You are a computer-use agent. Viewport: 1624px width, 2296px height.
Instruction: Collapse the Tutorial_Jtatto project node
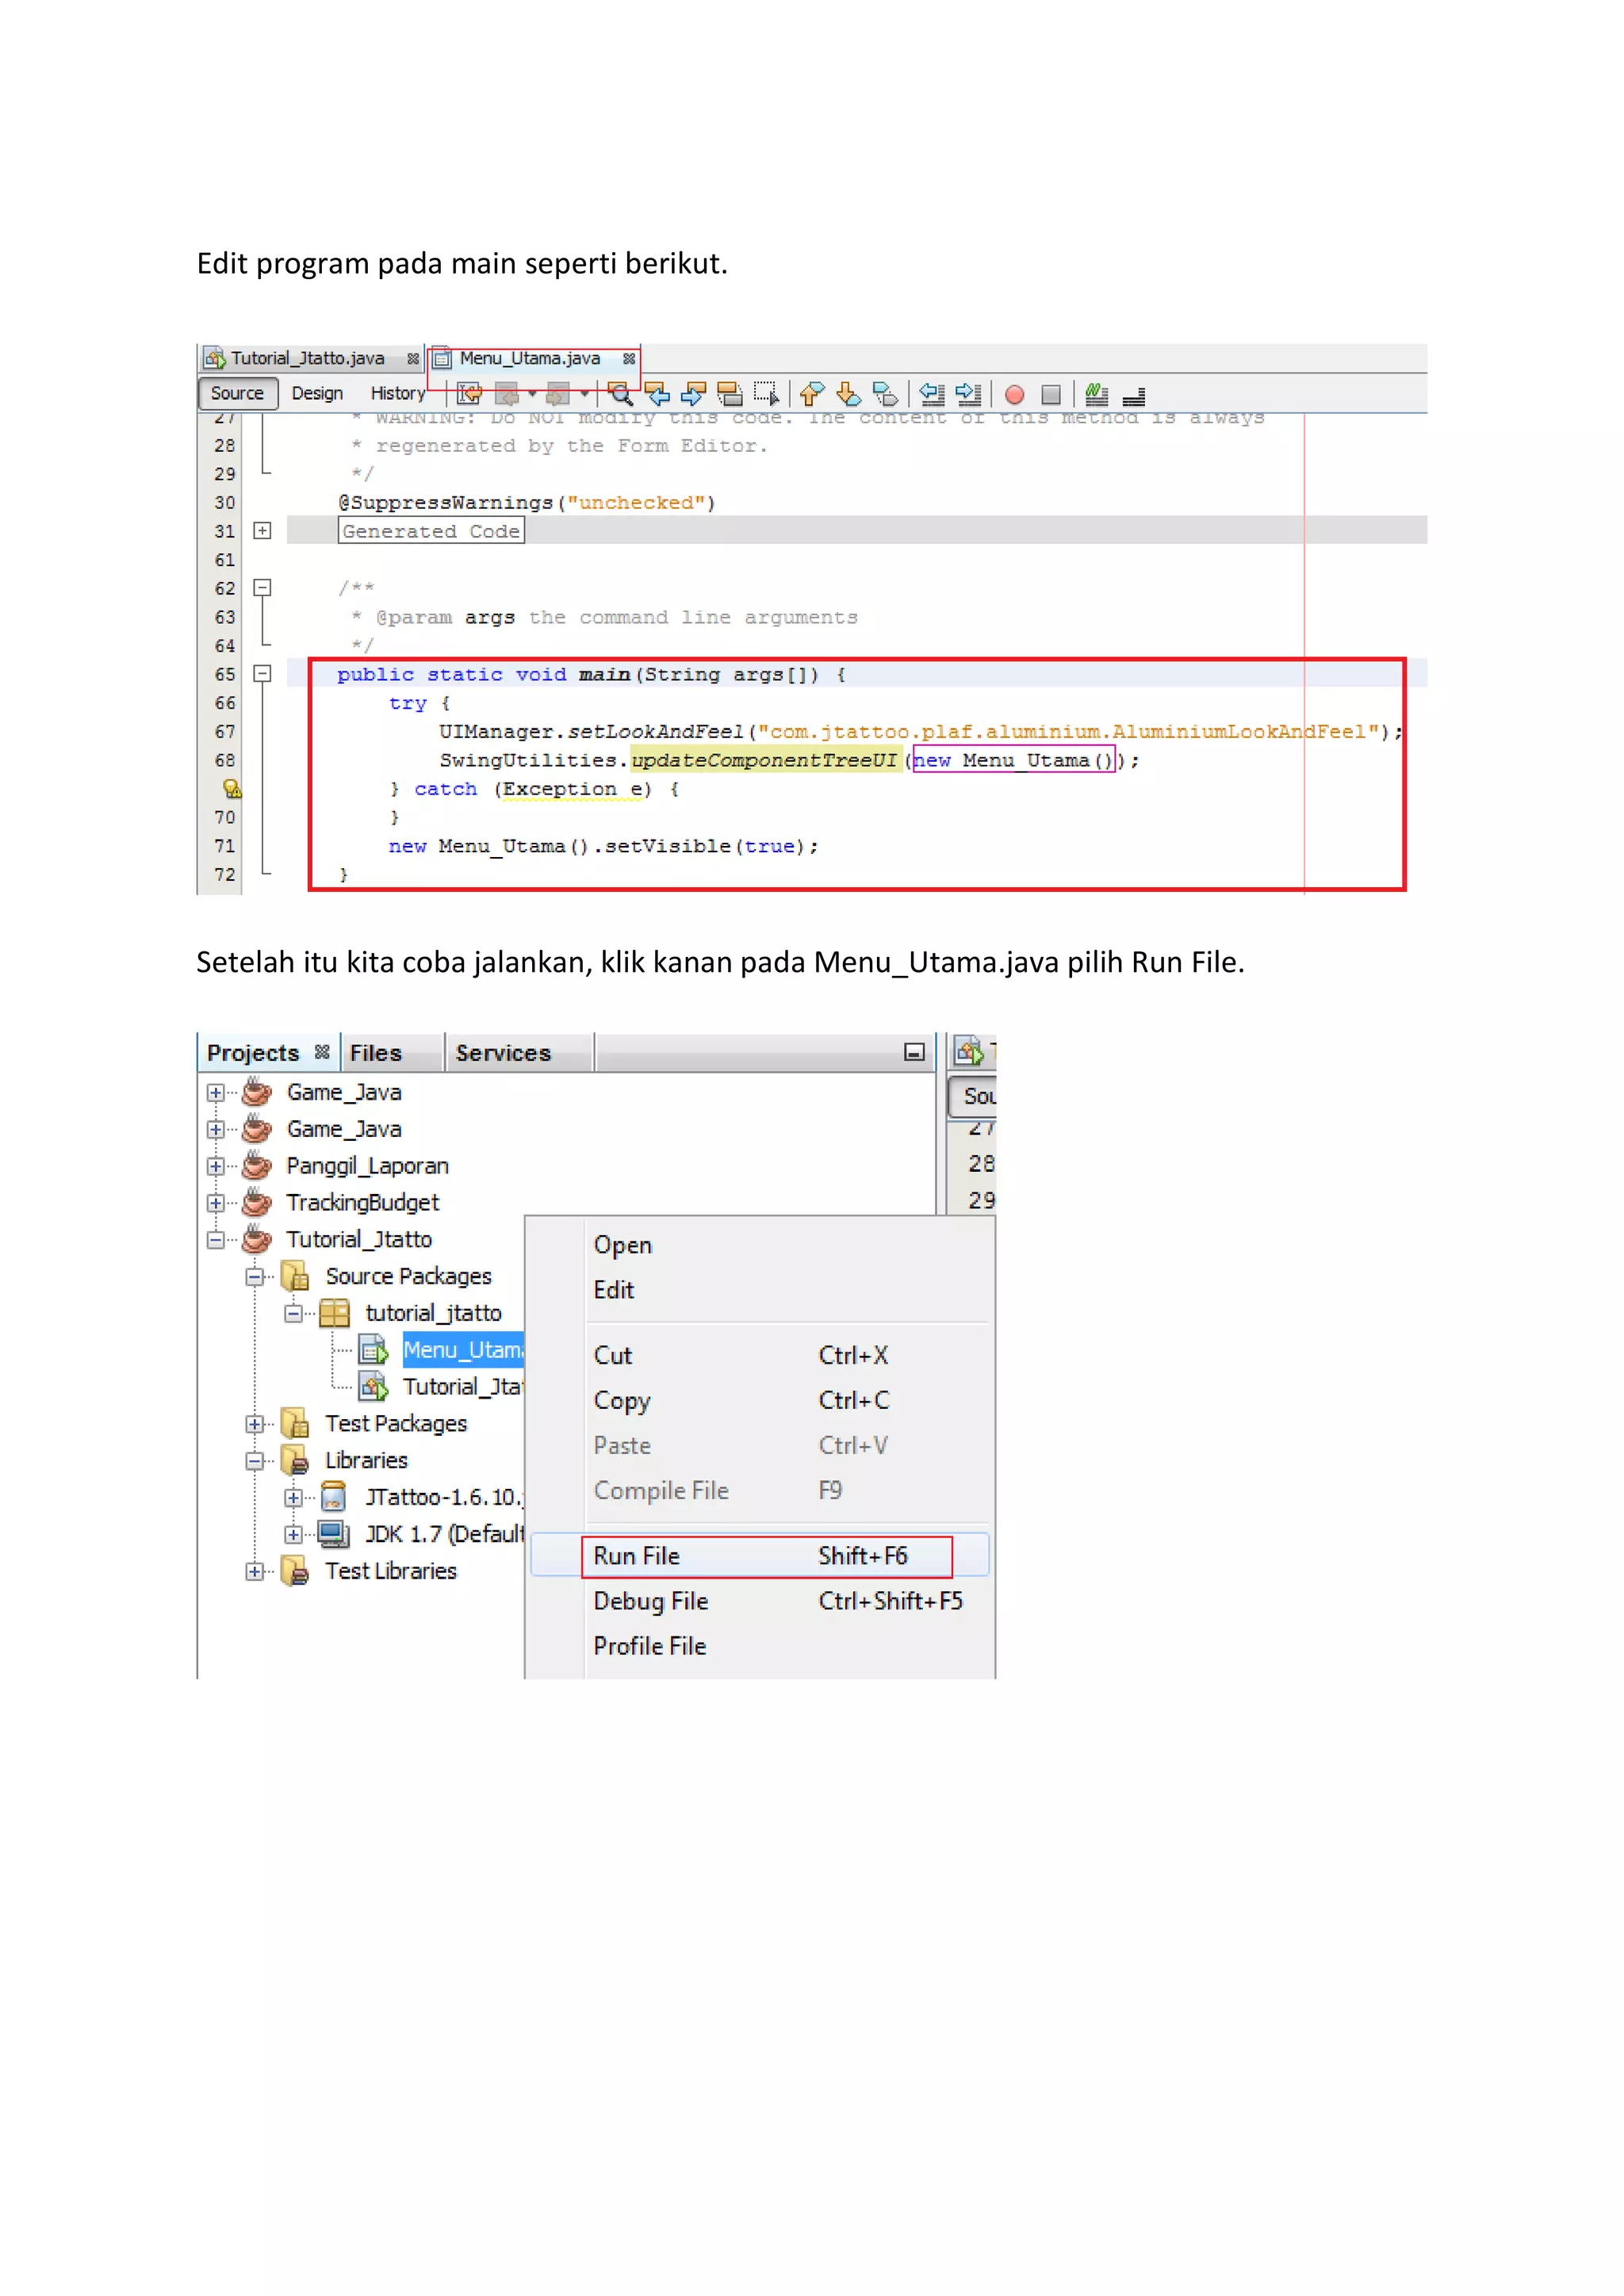(215, 1240)
